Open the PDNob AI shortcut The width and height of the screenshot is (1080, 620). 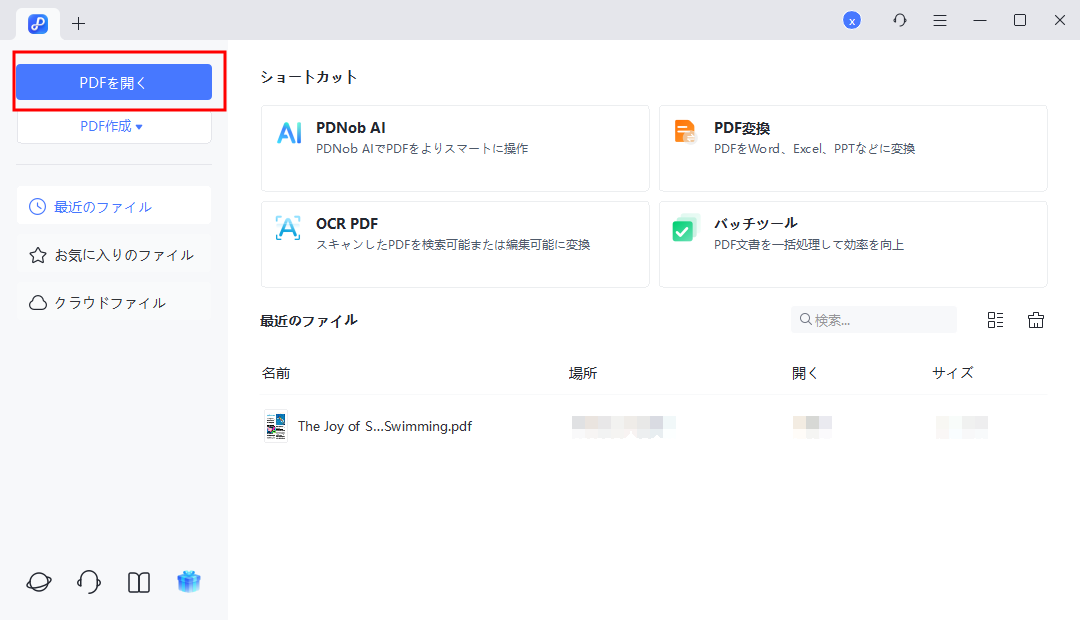pyautogui.click(x=455, y=148)
